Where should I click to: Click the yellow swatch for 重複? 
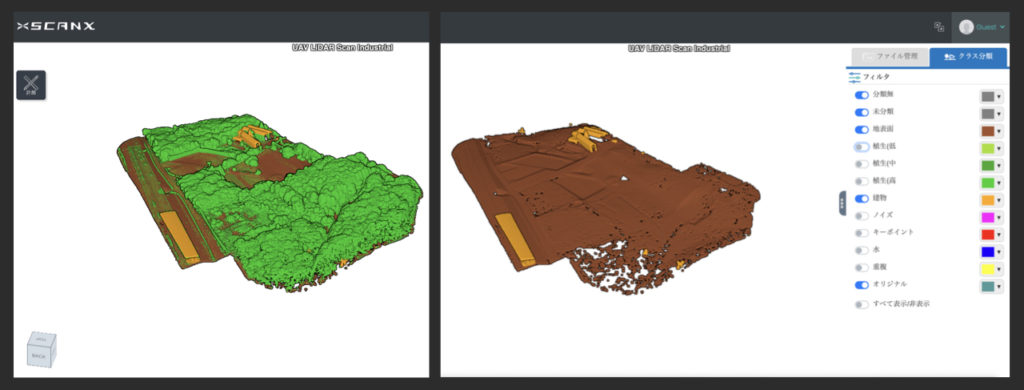pyautogui.click(x=987, y=269)
